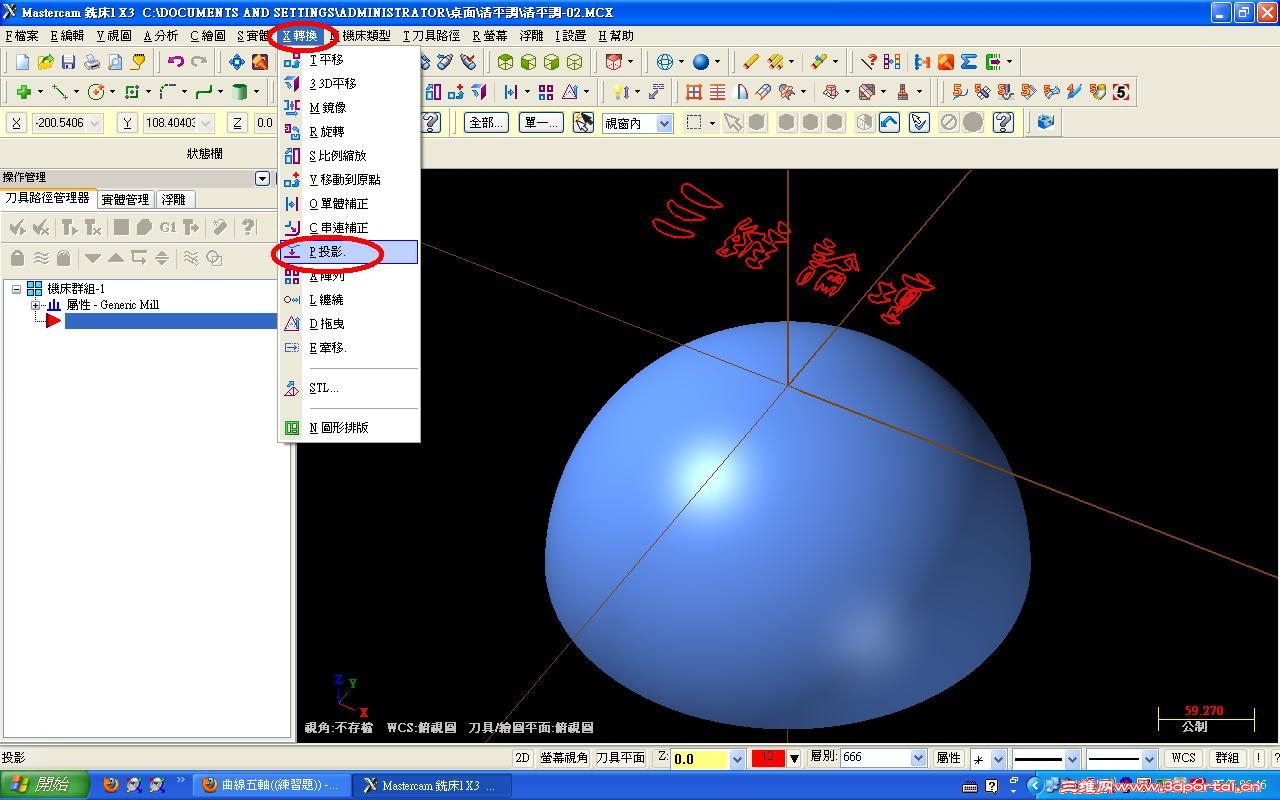Click the 全部... select all button
The image size is (1280, 800).
(486, 123)
